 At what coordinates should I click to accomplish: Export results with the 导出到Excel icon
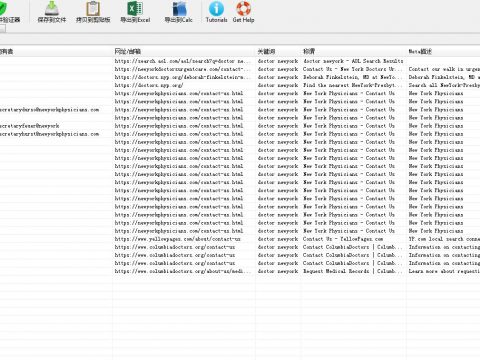coord(135,12)
